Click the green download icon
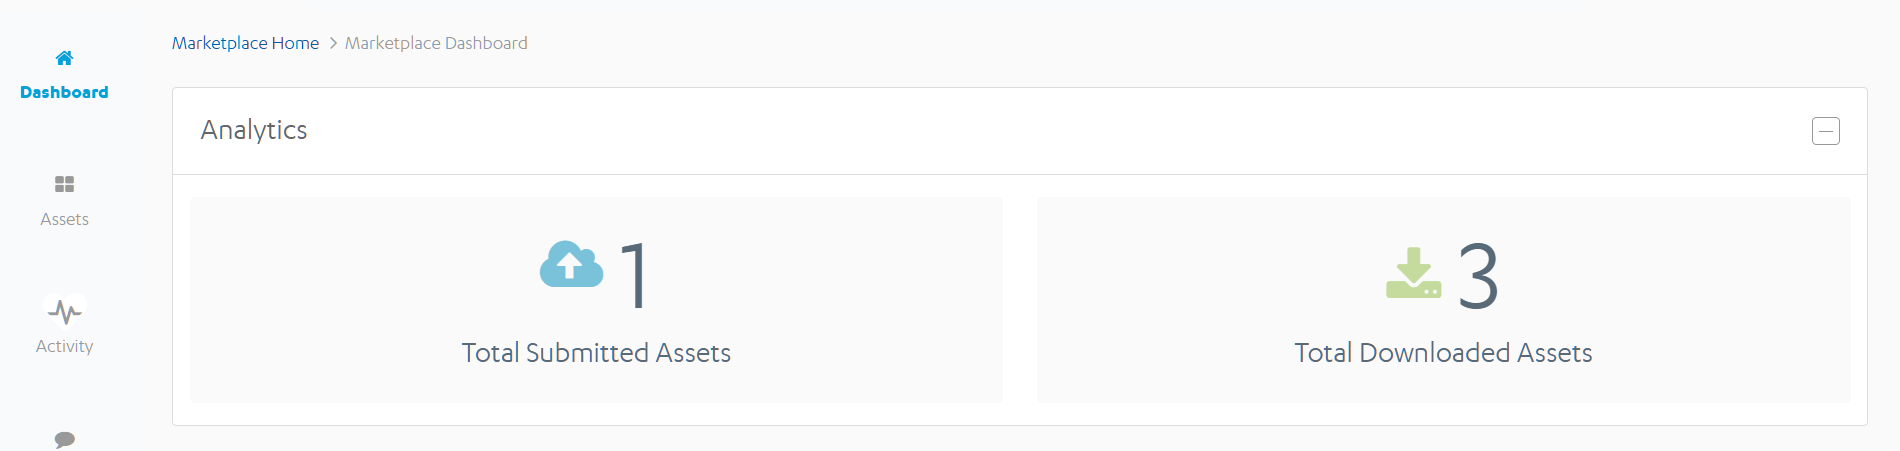 [x=1413, y=273]
